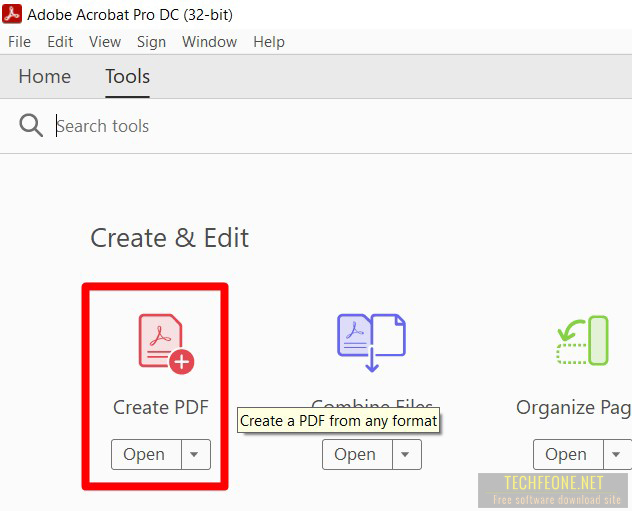Click the Organize Pages label
Image resolution: width=632 pixels, height=511 pixels.
(574, 408)
